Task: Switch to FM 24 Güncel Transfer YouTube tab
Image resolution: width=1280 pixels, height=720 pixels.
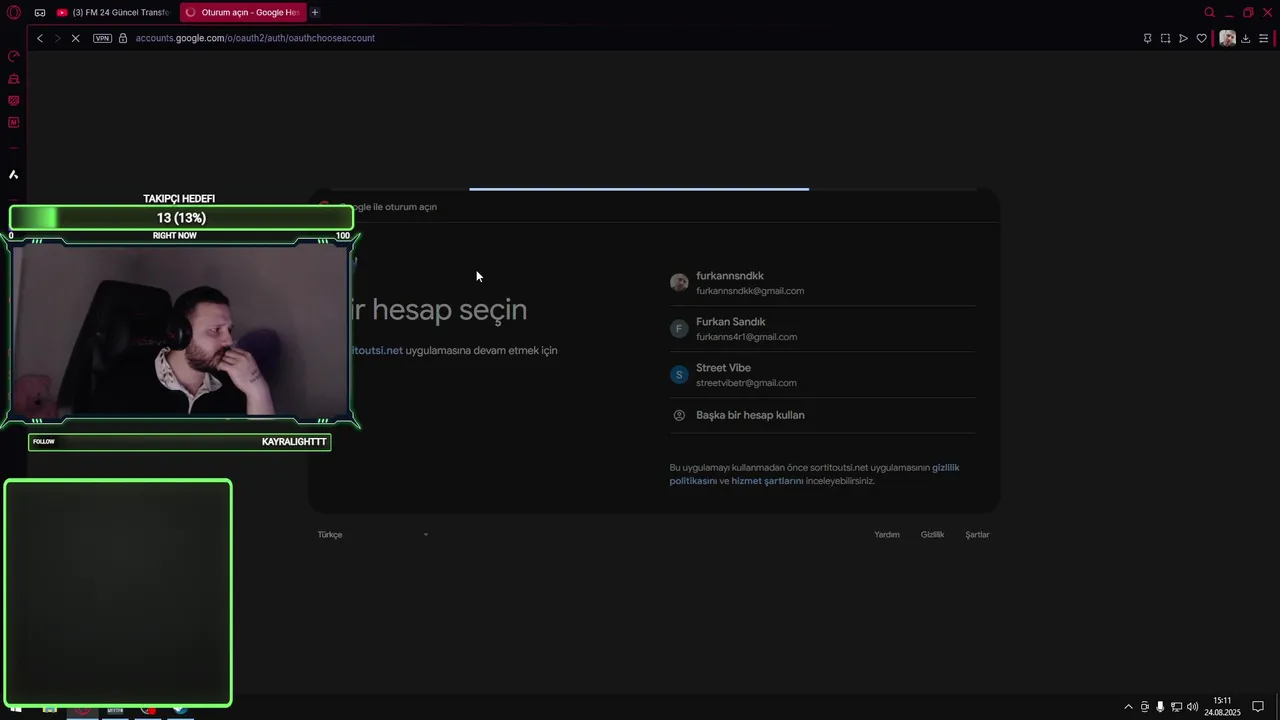Action: pyautogui.click(x=113, y=12)
